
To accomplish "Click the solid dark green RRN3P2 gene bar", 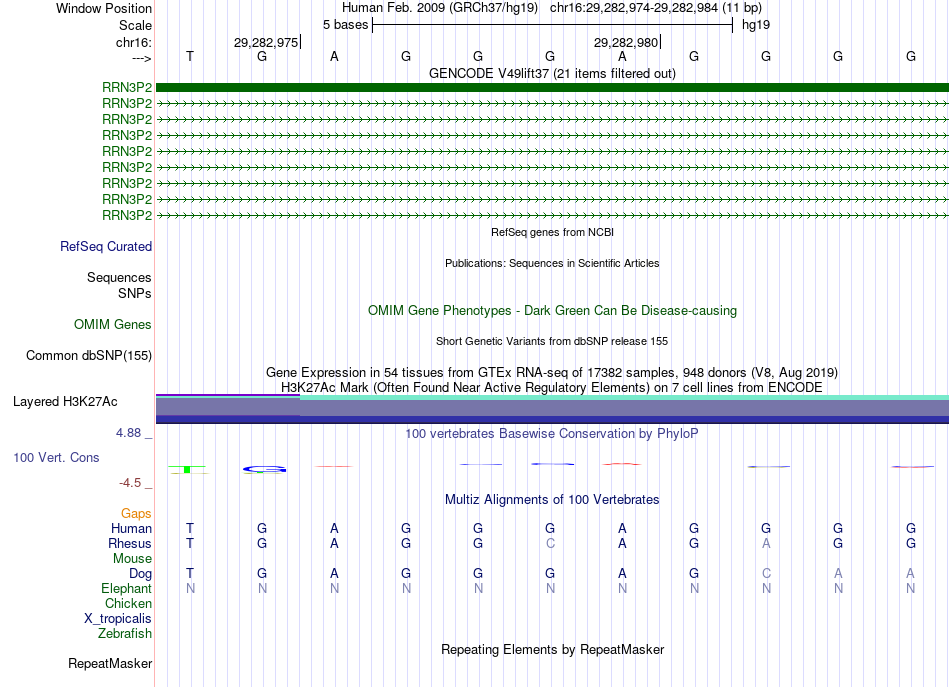I will [552, 88].
